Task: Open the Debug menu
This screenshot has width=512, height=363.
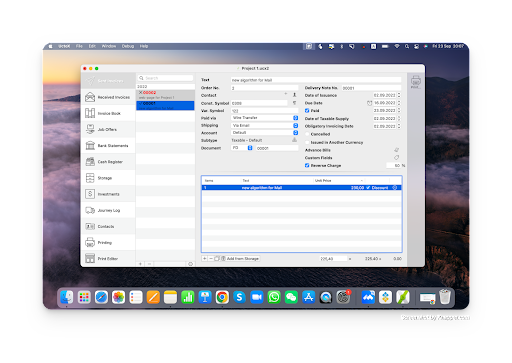Action: click(128, 46)
